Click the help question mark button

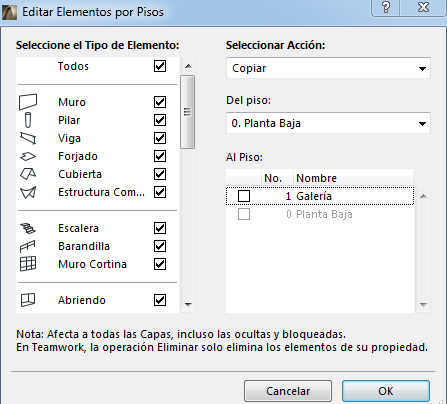click(386, 7)
